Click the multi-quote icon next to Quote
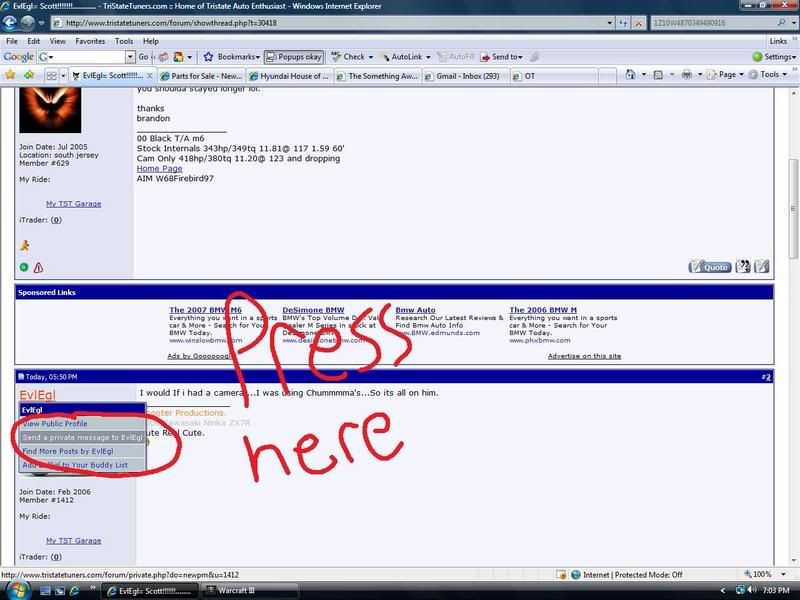This screenshot has width=800, height=600. (x=743, y=266)
